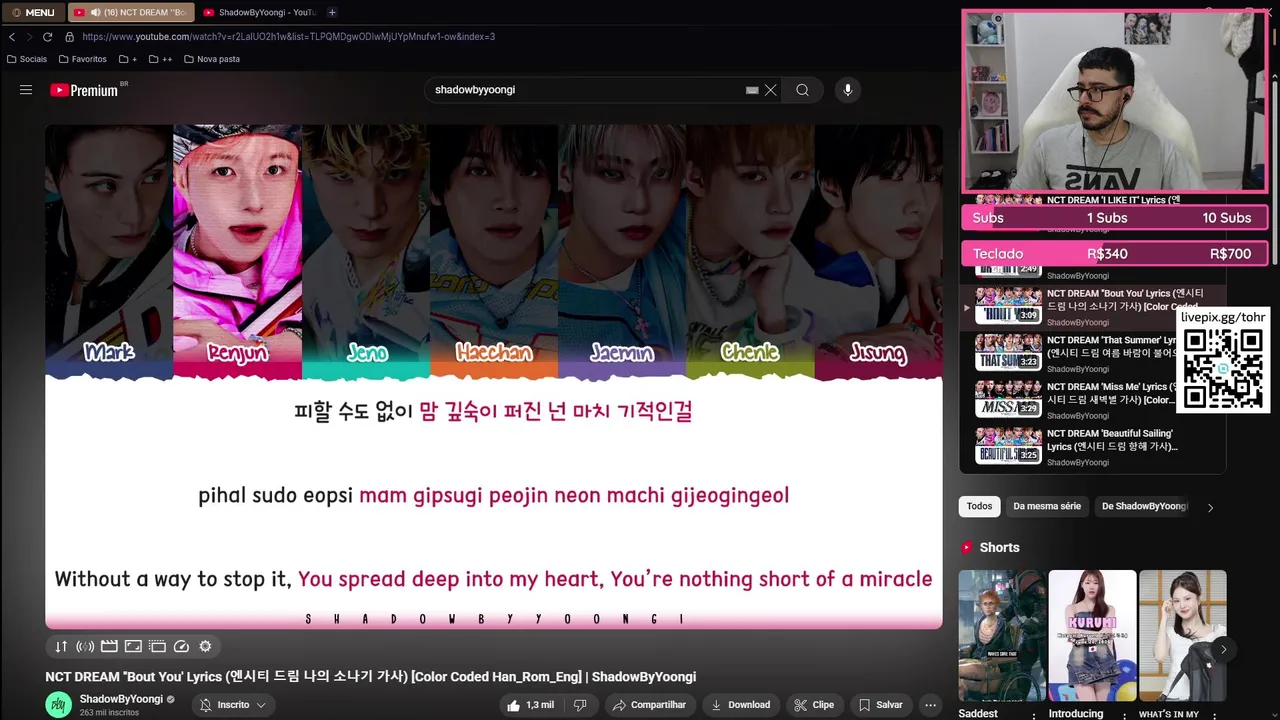Click the broadcast waves extension icon
1280x720 pixels.
(x=85, y=646)
